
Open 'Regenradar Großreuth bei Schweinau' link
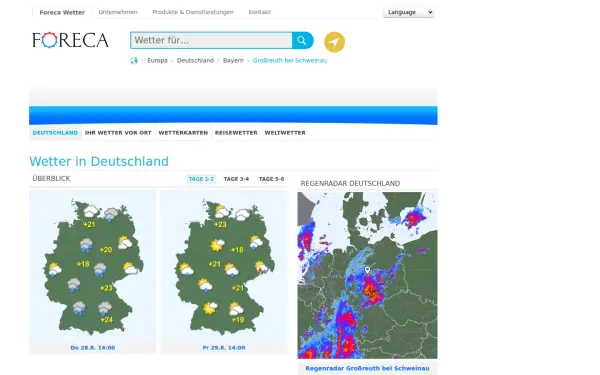click(x=367, y=368)
